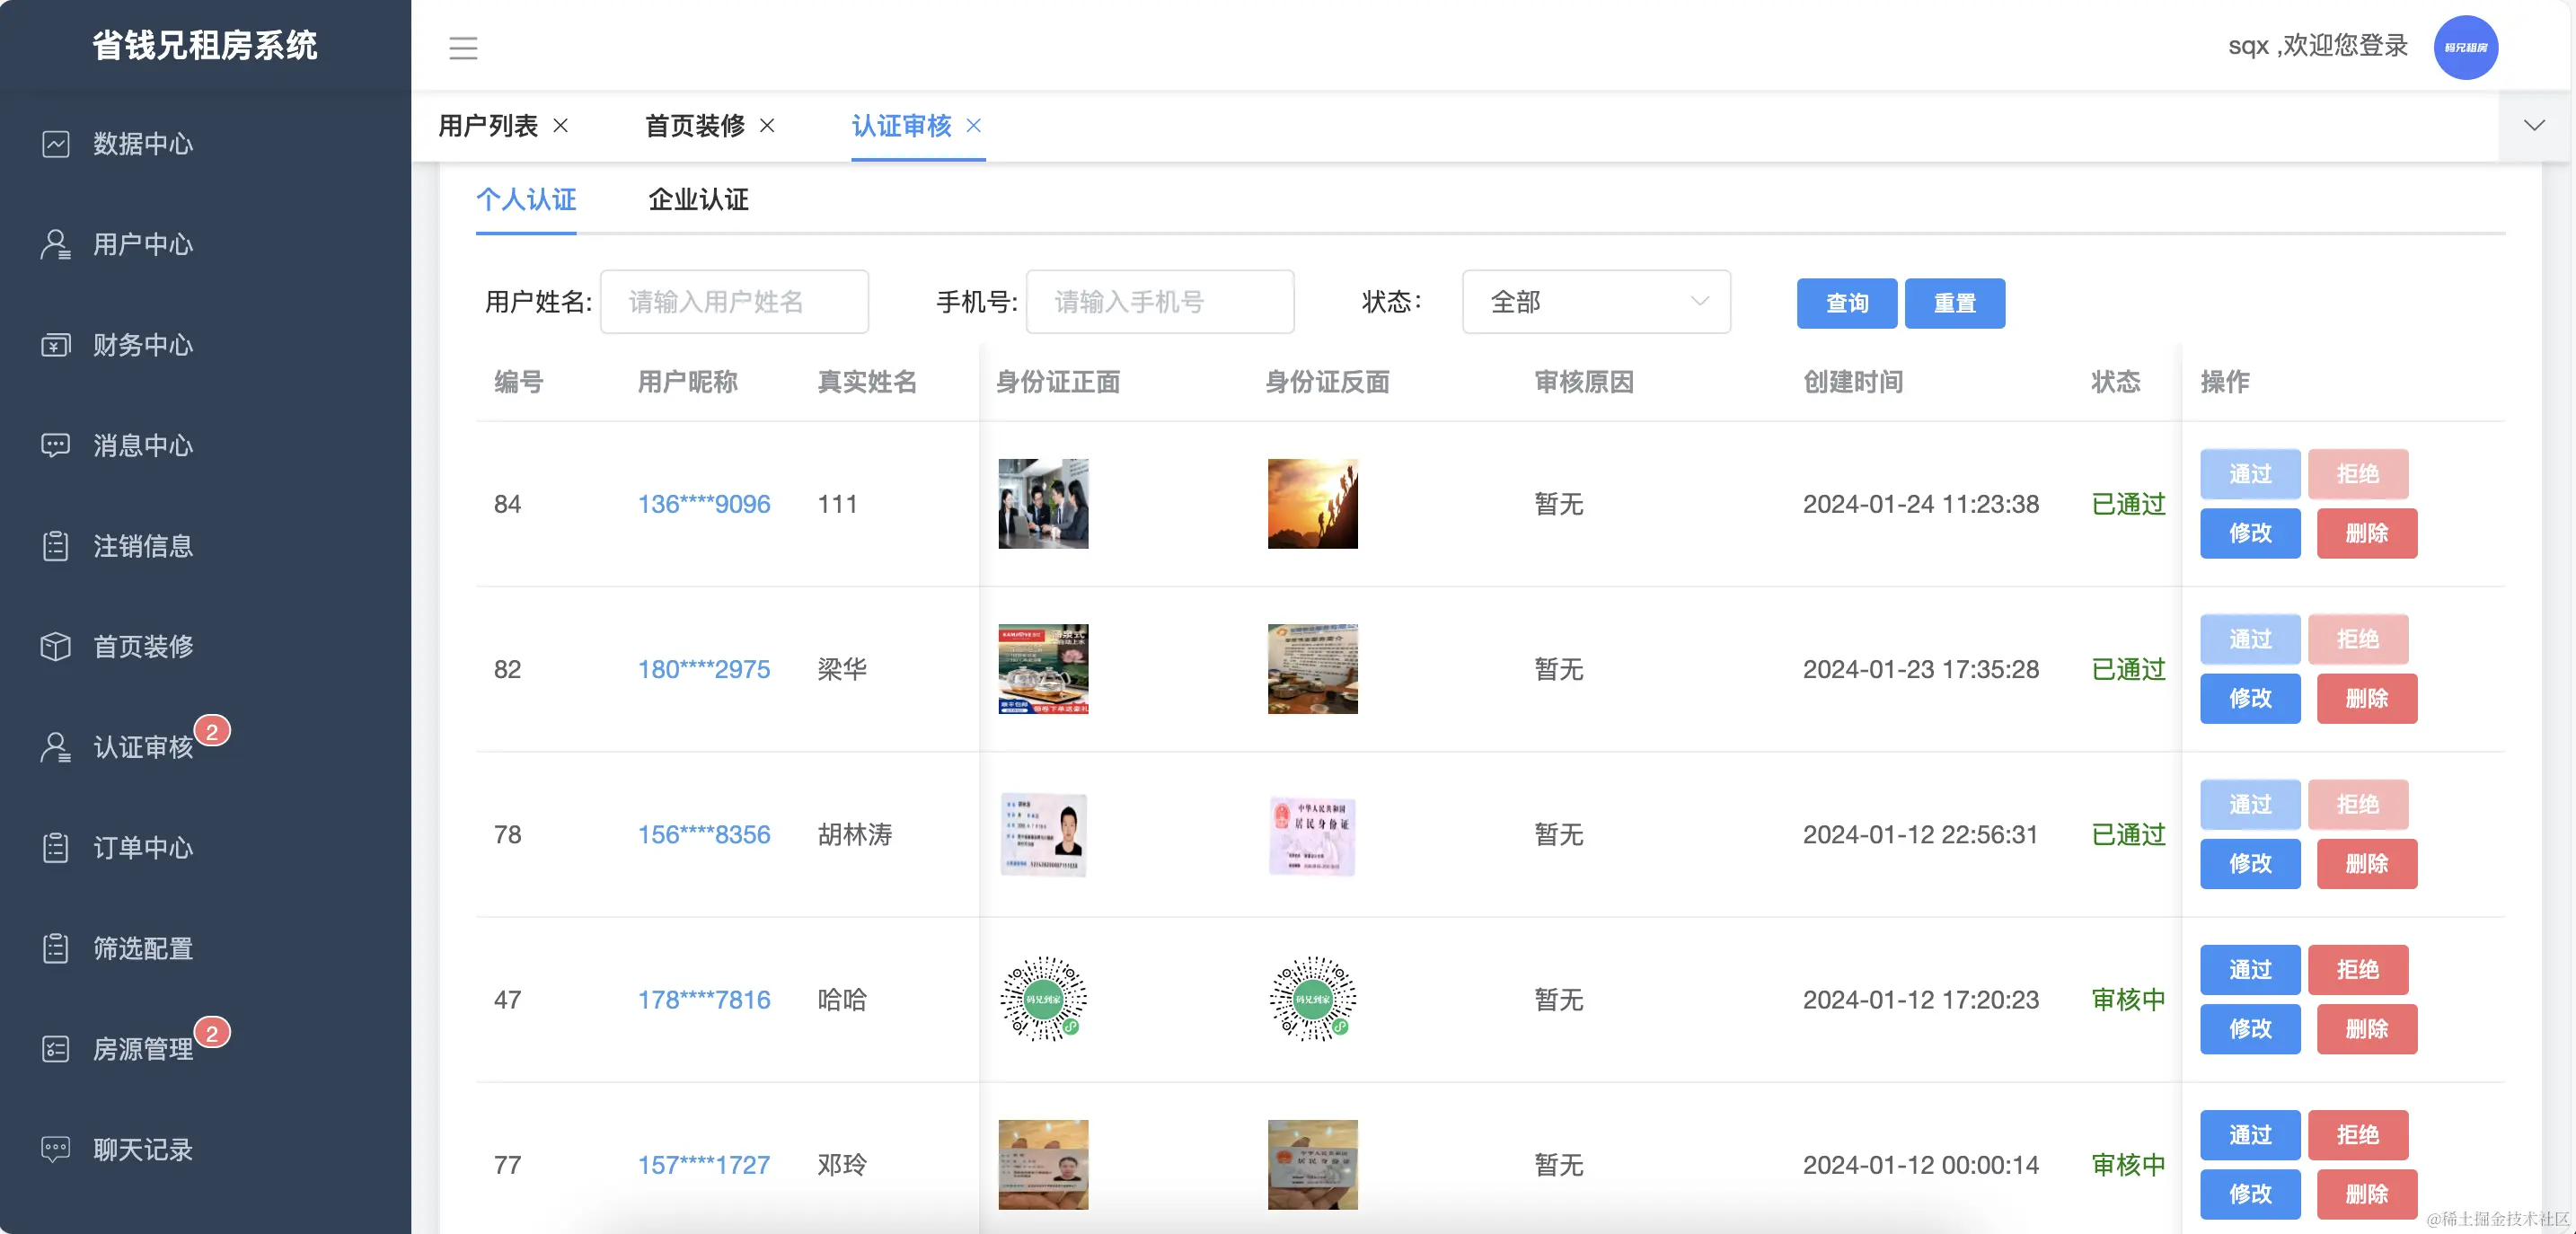Viewport: 2576px width, 1234px height.
Task: Open the 财务中心 sidebar section
Action: pos(141,345)
